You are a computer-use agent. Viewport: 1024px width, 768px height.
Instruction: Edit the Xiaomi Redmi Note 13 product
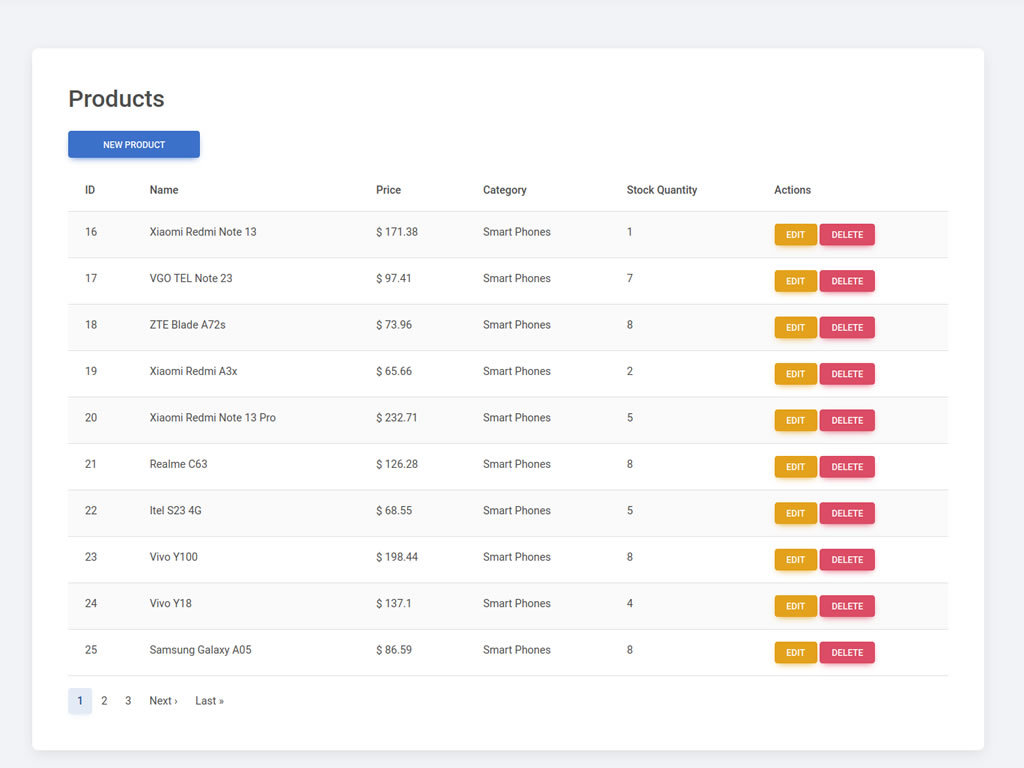tap(795, 234)
